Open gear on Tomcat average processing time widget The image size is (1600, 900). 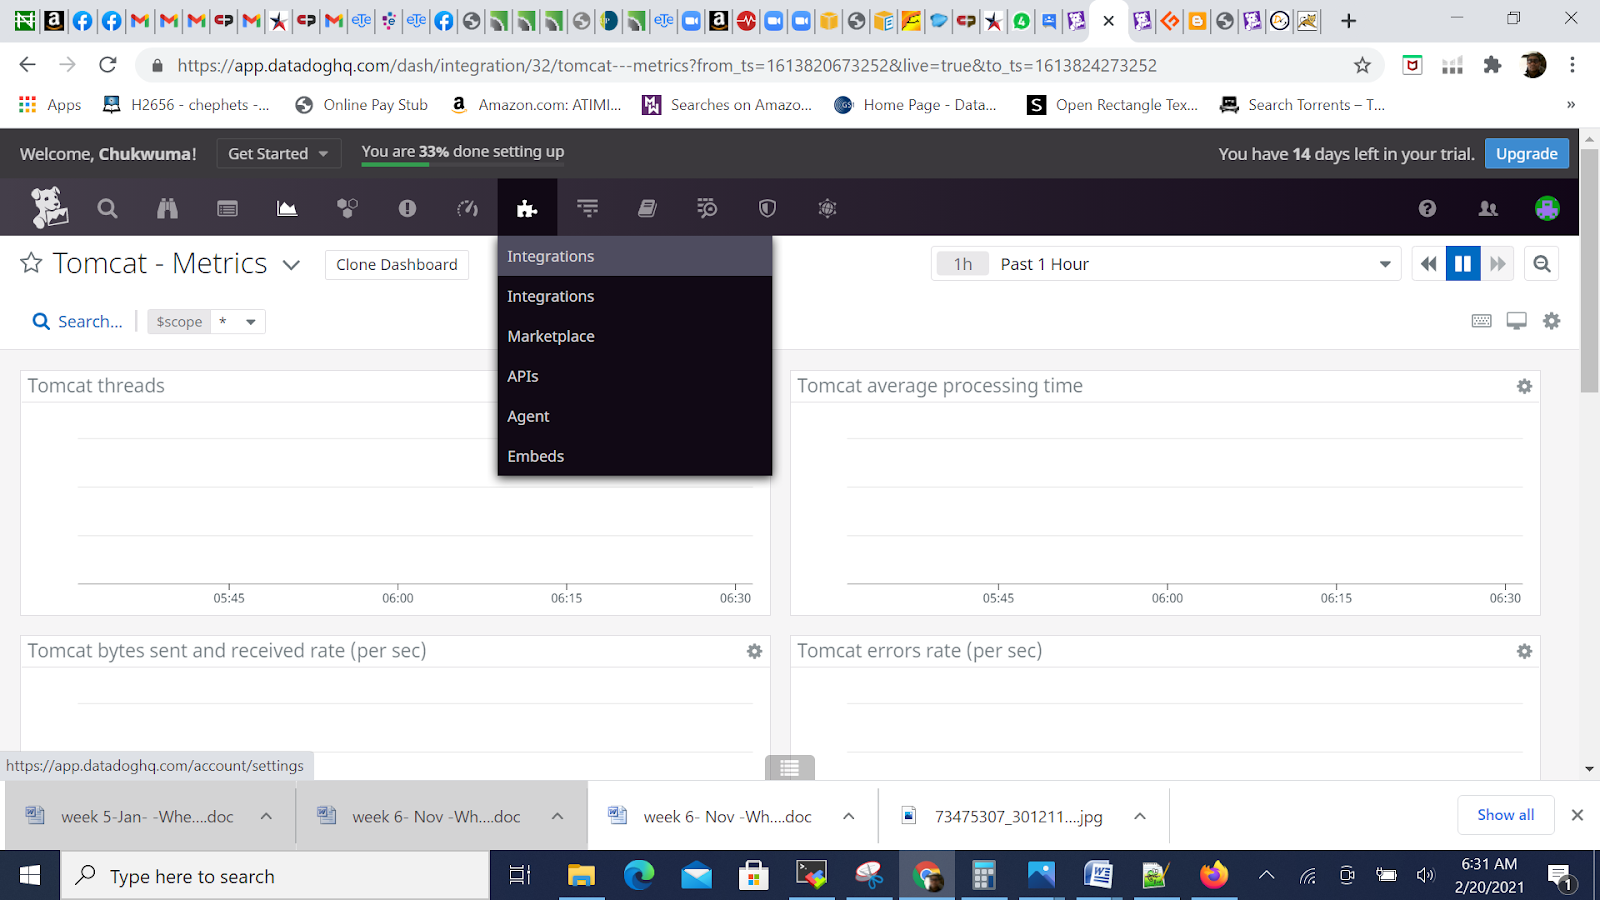[x=1524, y=386]
